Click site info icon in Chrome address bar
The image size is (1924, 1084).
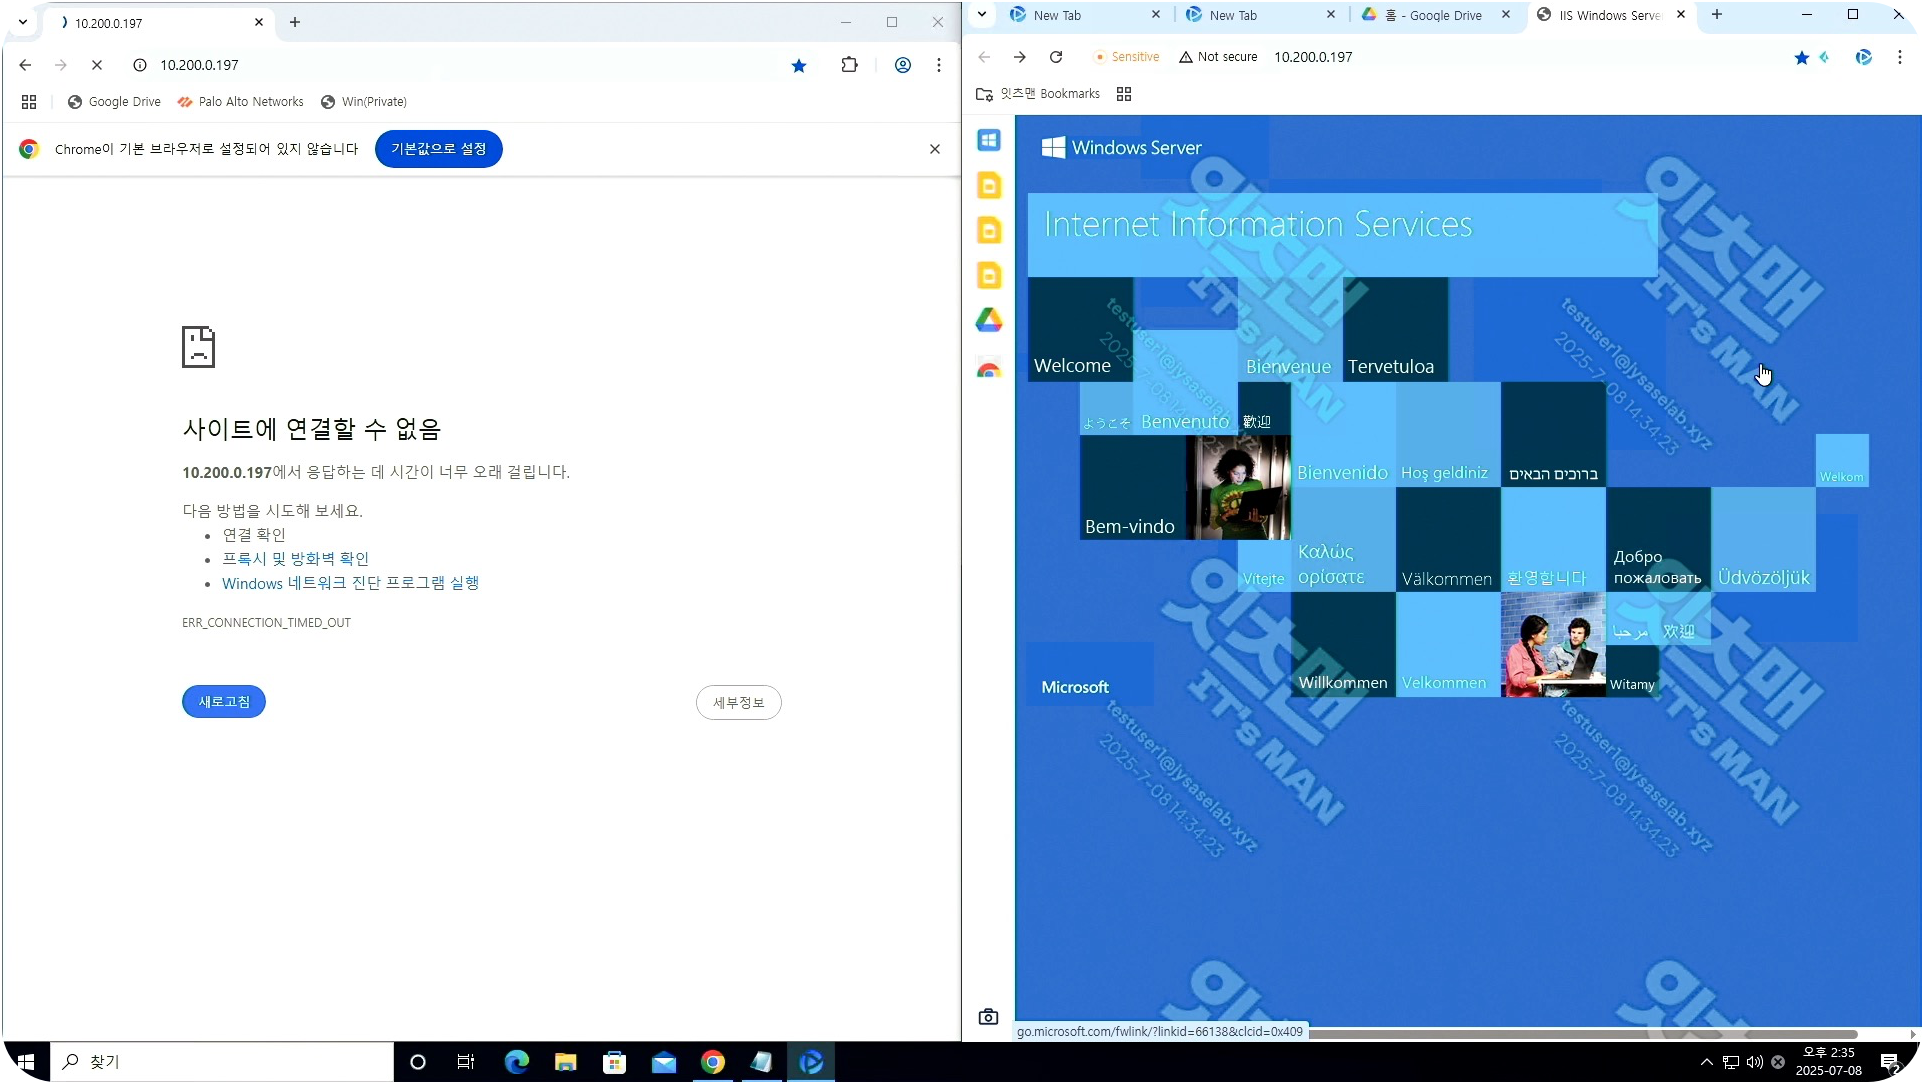[140, 65]
